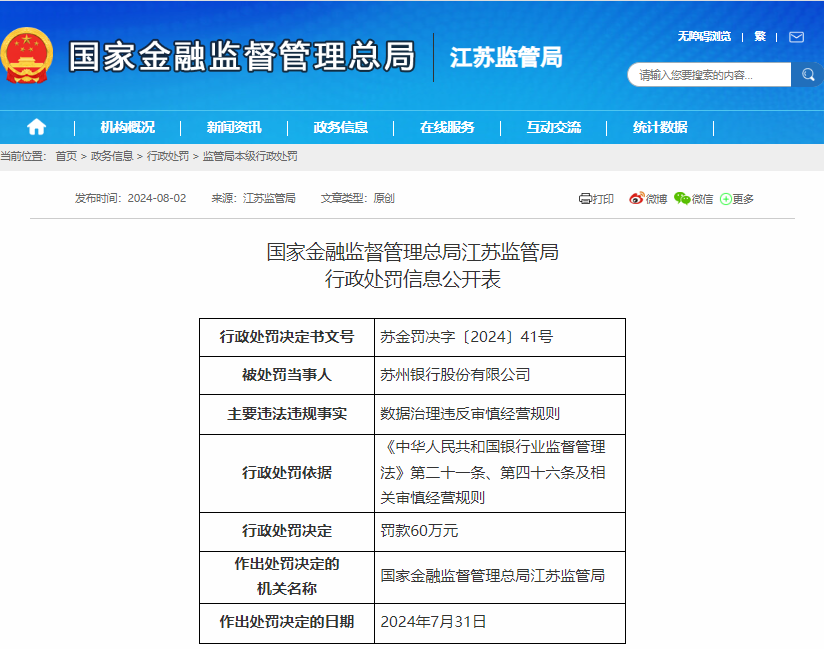Click breadcrumb 首页
The height and width of the screenshot is (649, 824).
point(66,156)
